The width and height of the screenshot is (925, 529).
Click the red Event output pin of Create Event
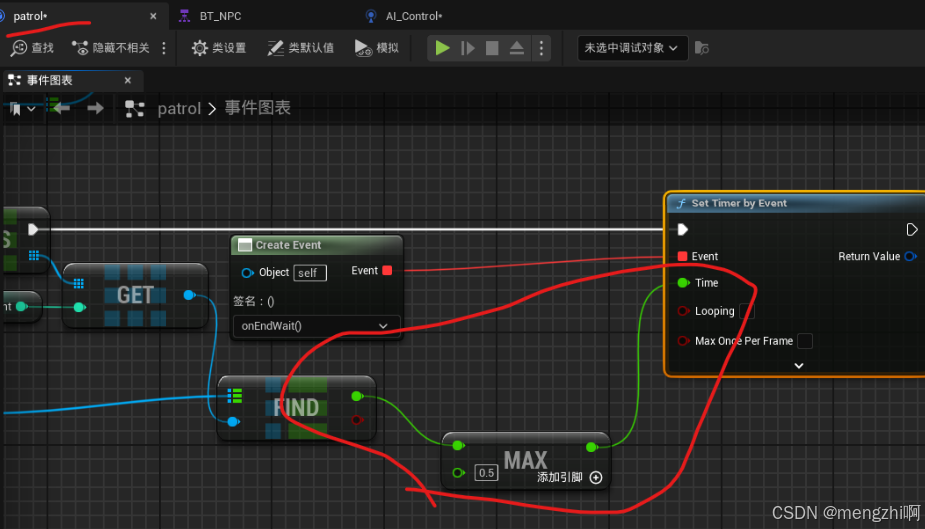click(x=387, y=271)
